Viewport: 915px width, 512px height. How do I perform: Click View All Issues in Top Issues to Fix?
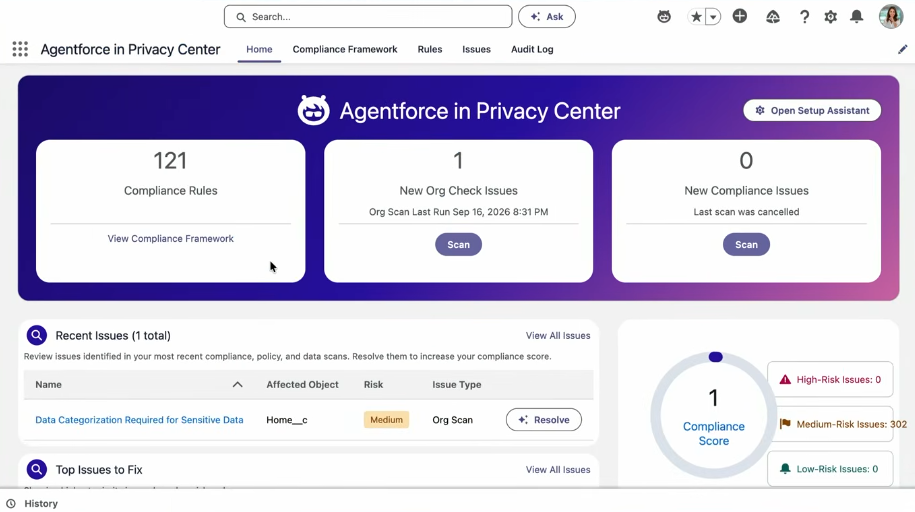pyautogui.click(x=558, y=469)
